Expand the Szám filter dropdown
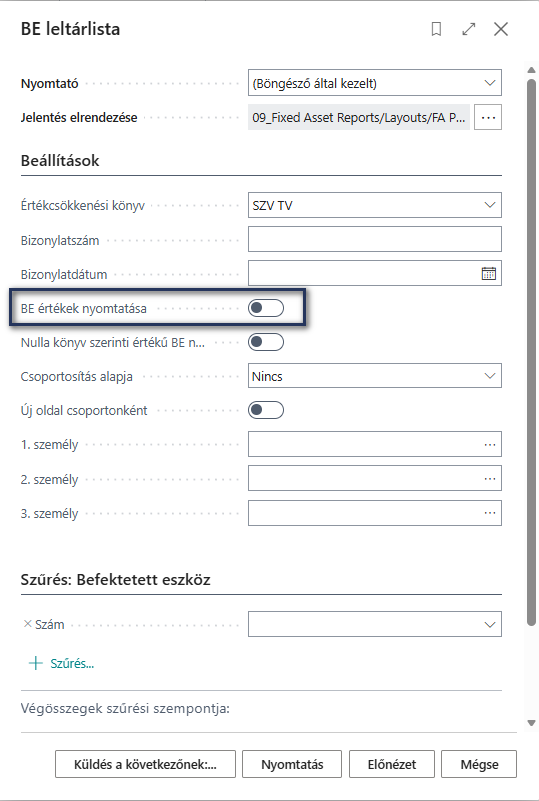 [374, 624]
